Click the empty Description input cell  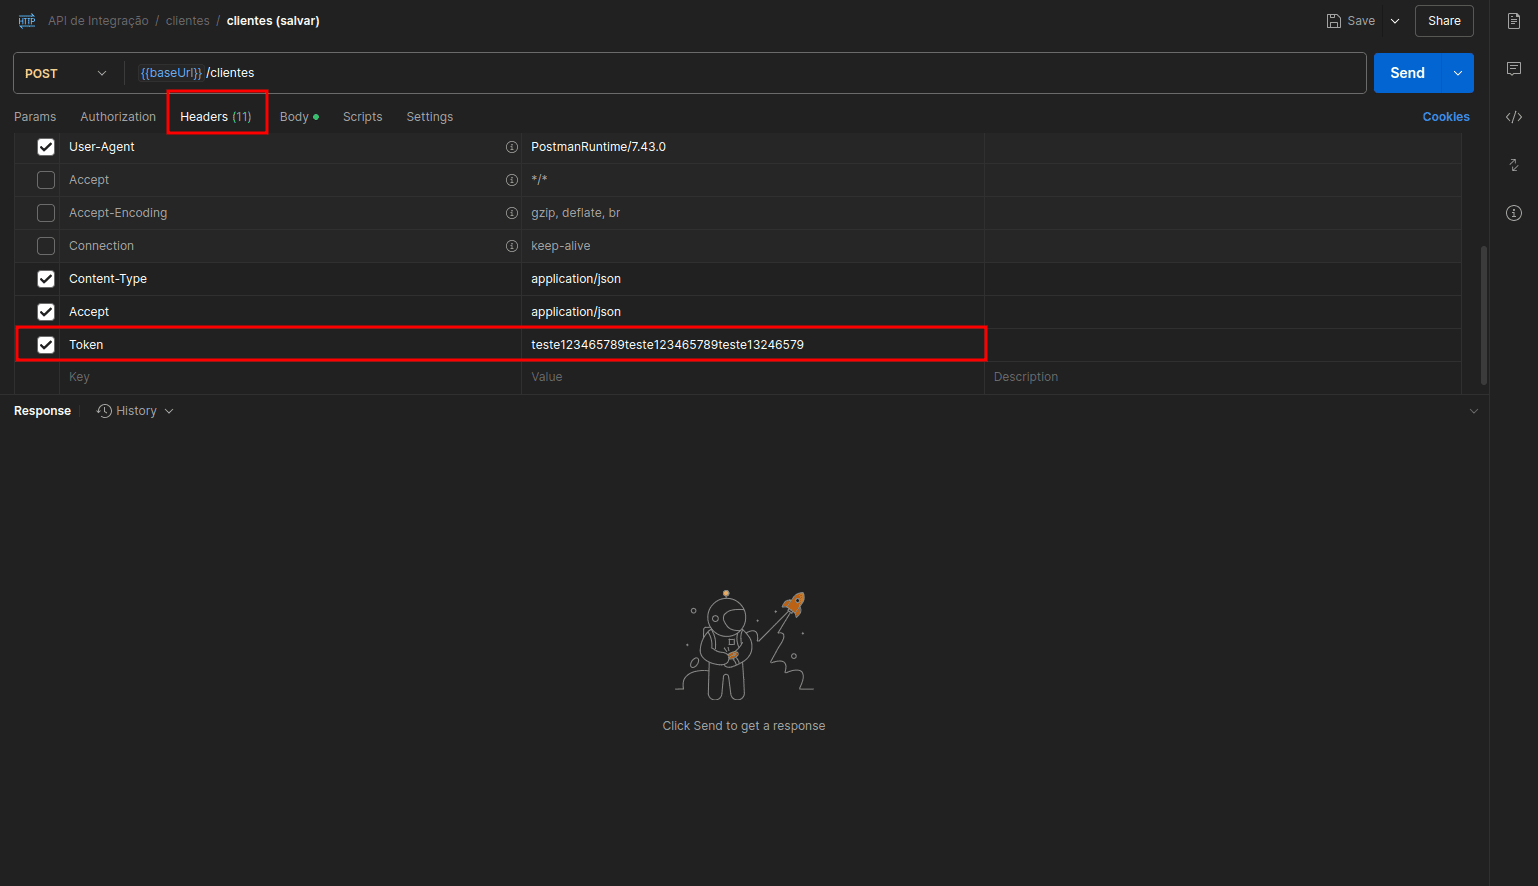pyautogui.click(x=1222, y=377)
